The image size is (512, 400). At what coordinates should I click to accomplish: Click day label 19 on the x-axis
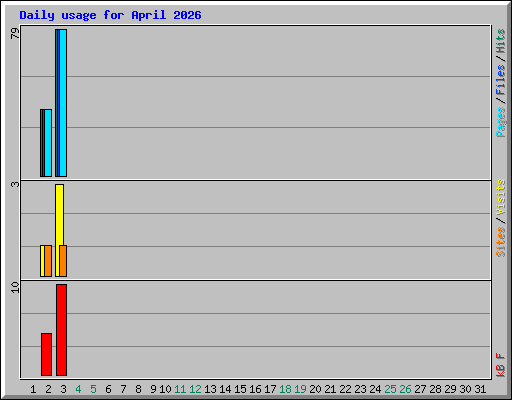(300, 389)
